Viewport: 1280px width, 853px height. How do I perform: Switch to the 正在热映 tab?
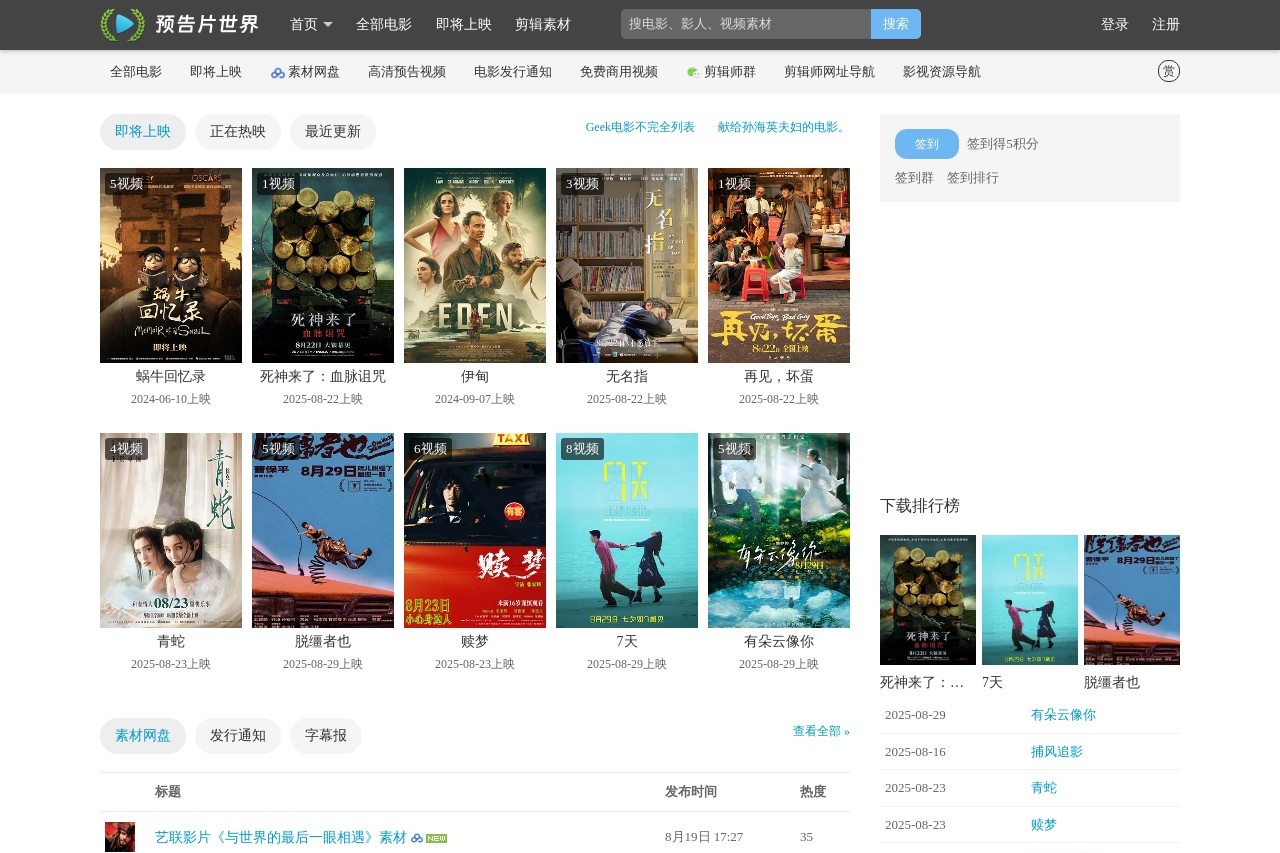pyautogui.click(x=238, y=132)
